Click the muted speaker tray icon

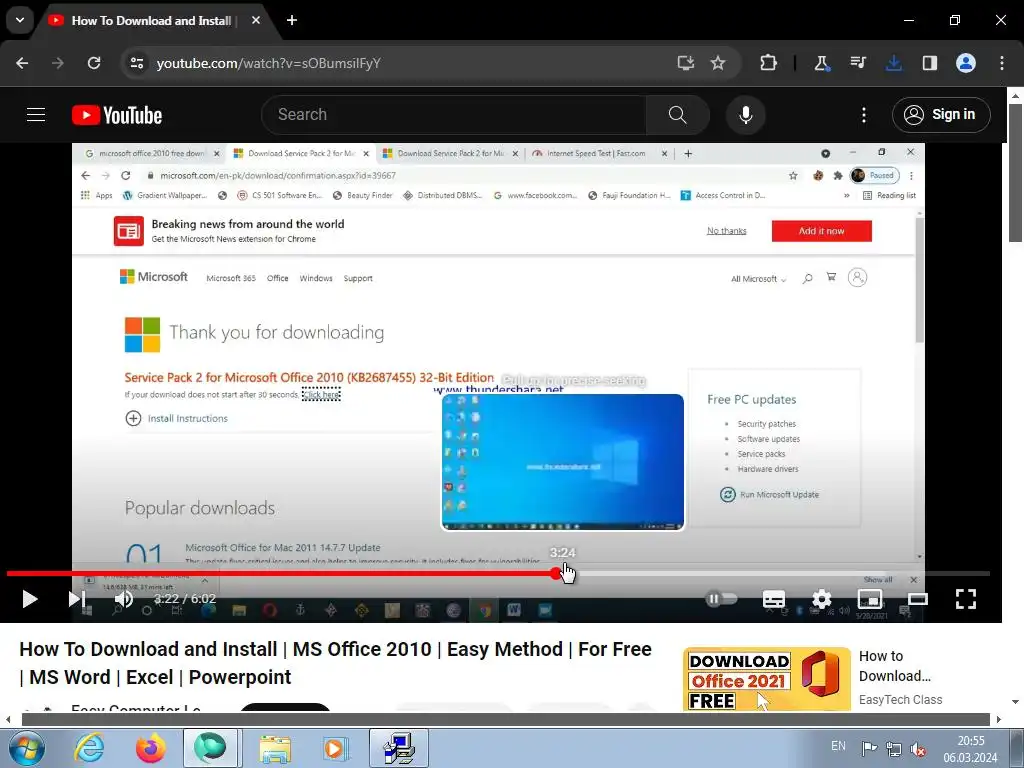click(918, 748)
